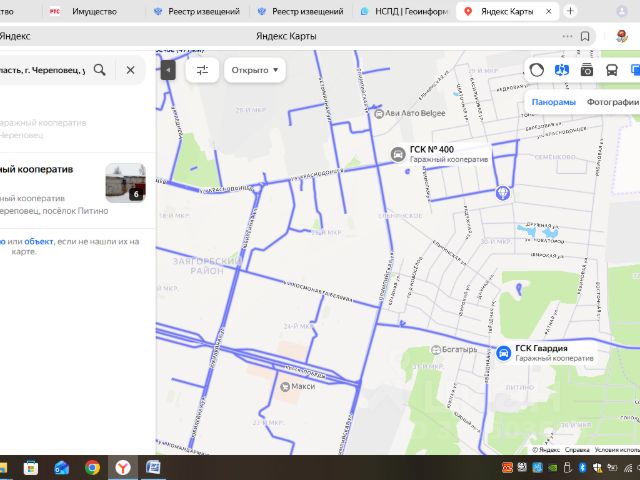
Task: Open the Справка link on map
Action: coord(577,450)
